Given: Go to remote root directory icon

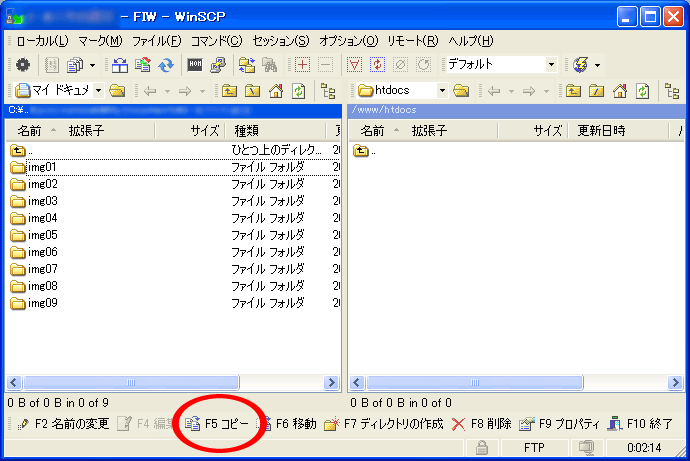Looking at the screenshot, I should (596, 91).
